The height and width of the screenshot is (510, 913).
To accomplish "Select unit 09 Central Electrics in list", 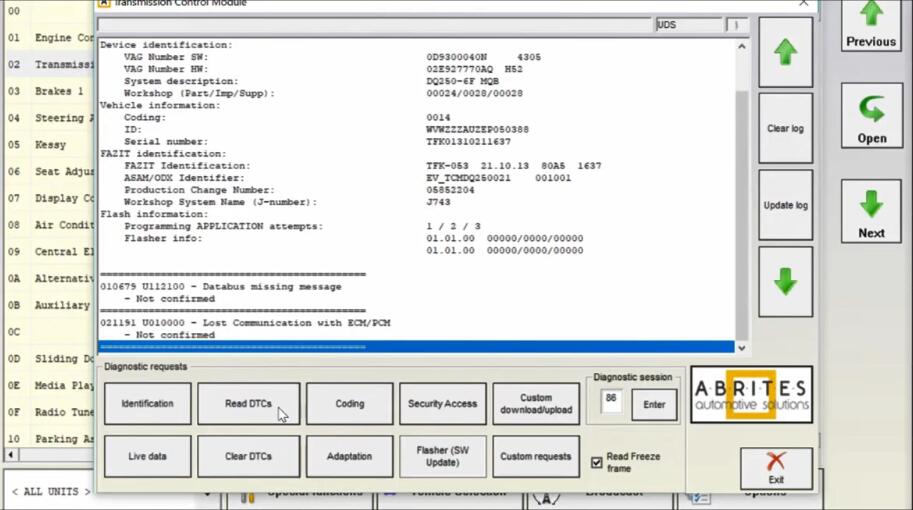I will tap(50, 252).
